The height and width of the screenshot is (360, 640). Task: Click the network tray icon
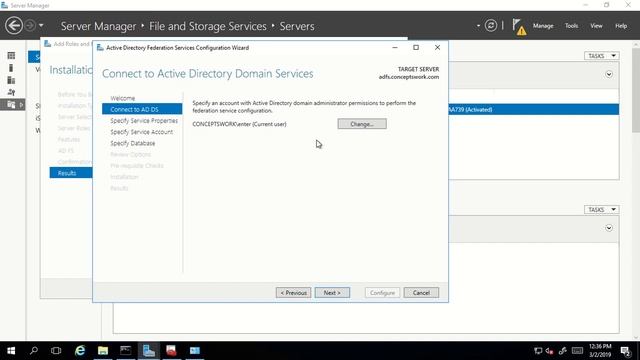coord(538,351)
